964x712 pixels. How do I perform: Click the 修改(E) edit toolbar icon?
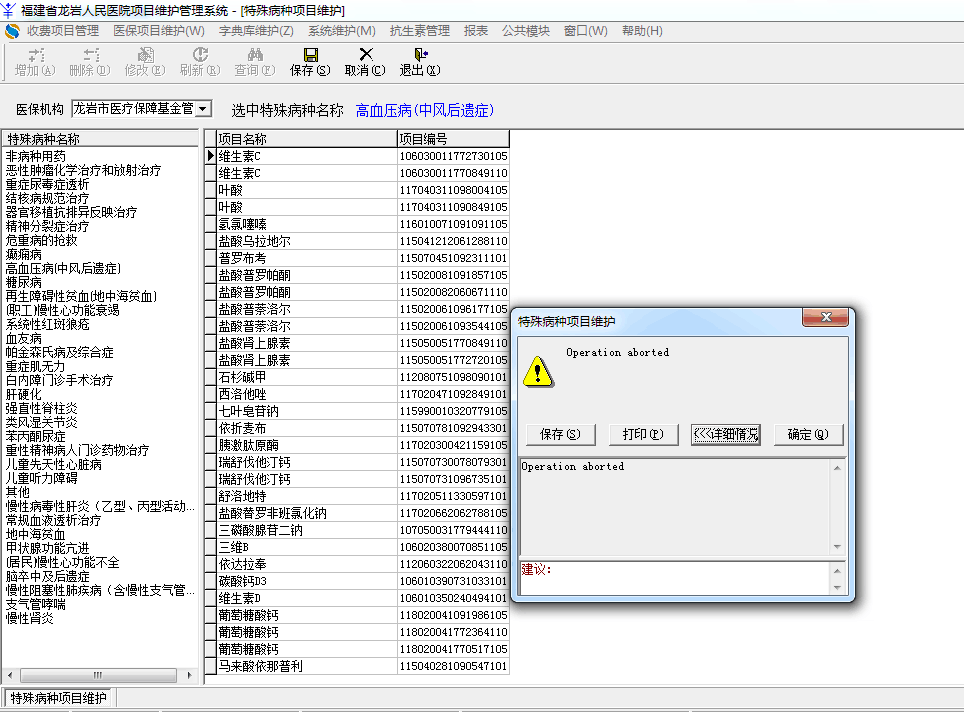point(145,55)
